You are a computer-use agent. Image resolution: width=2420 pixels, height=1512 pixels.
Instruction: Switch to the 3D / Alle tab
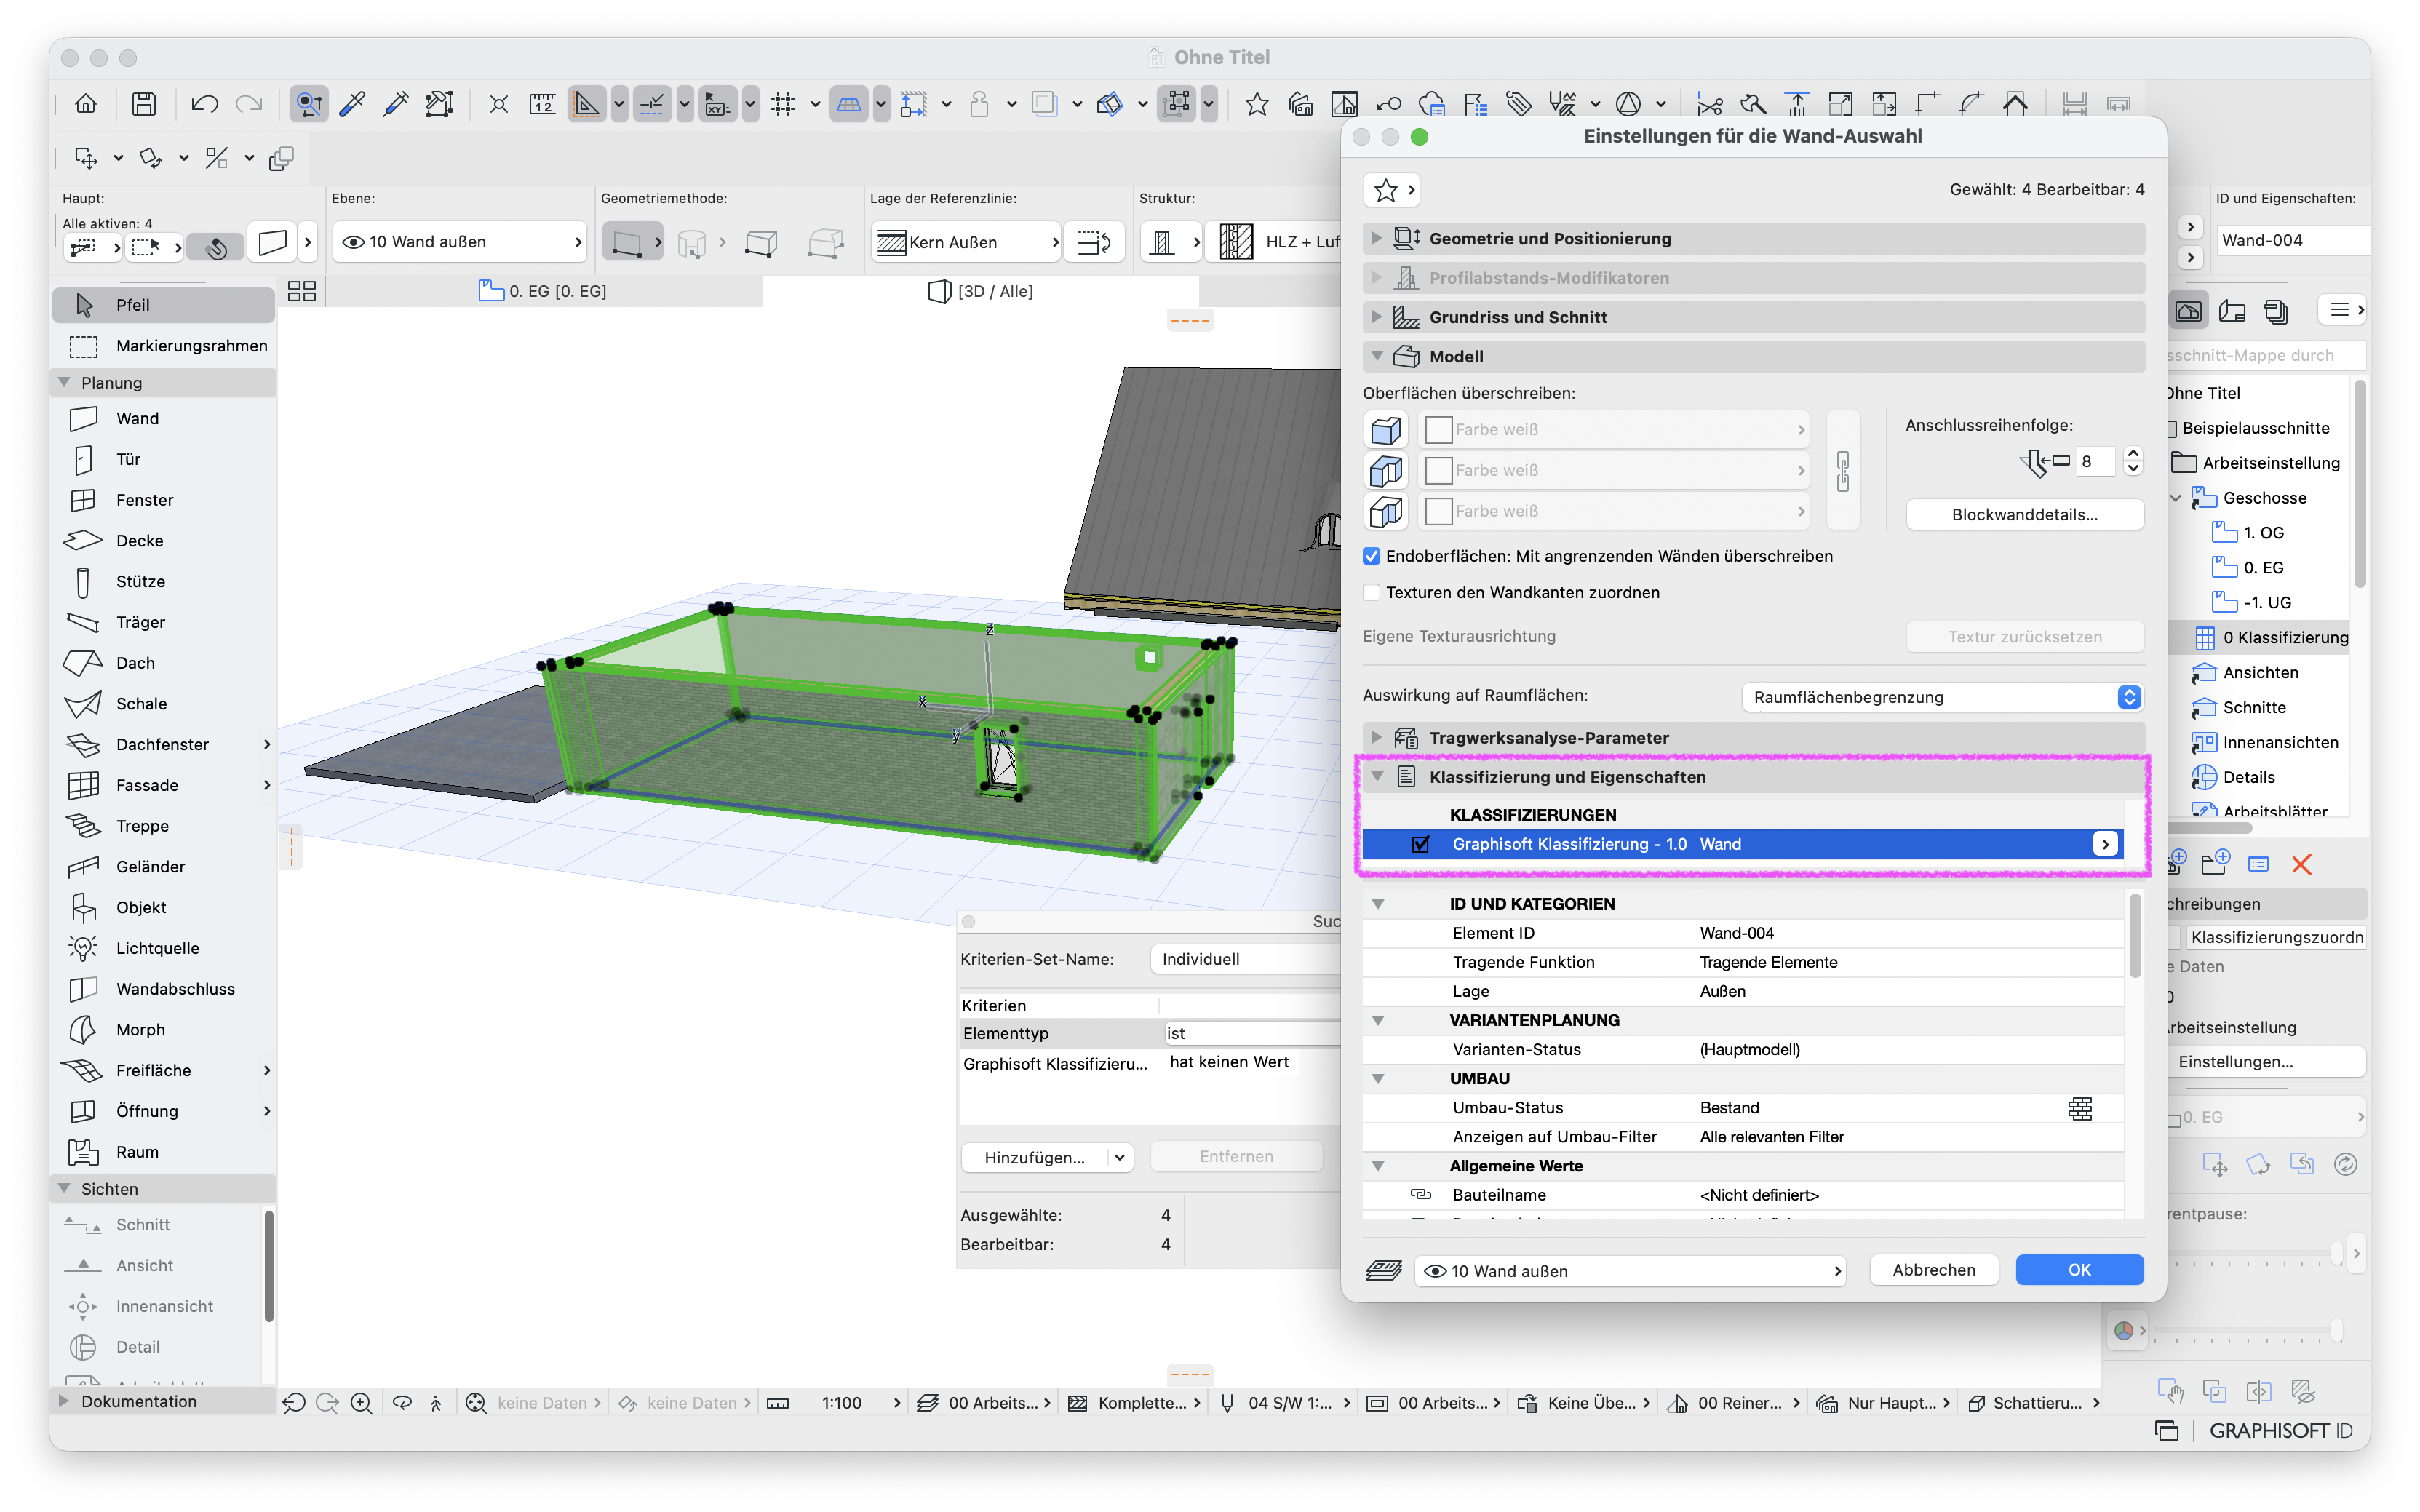click(x=981, y=291)
